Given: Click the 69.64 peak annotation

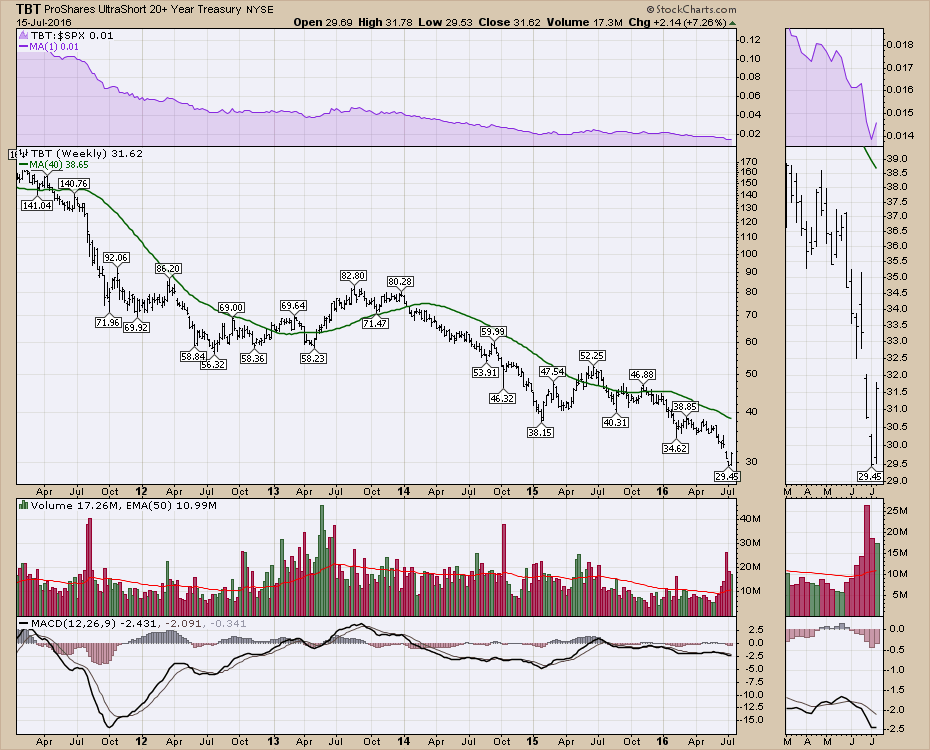Looking at the screenshot, I should point(294,305).
